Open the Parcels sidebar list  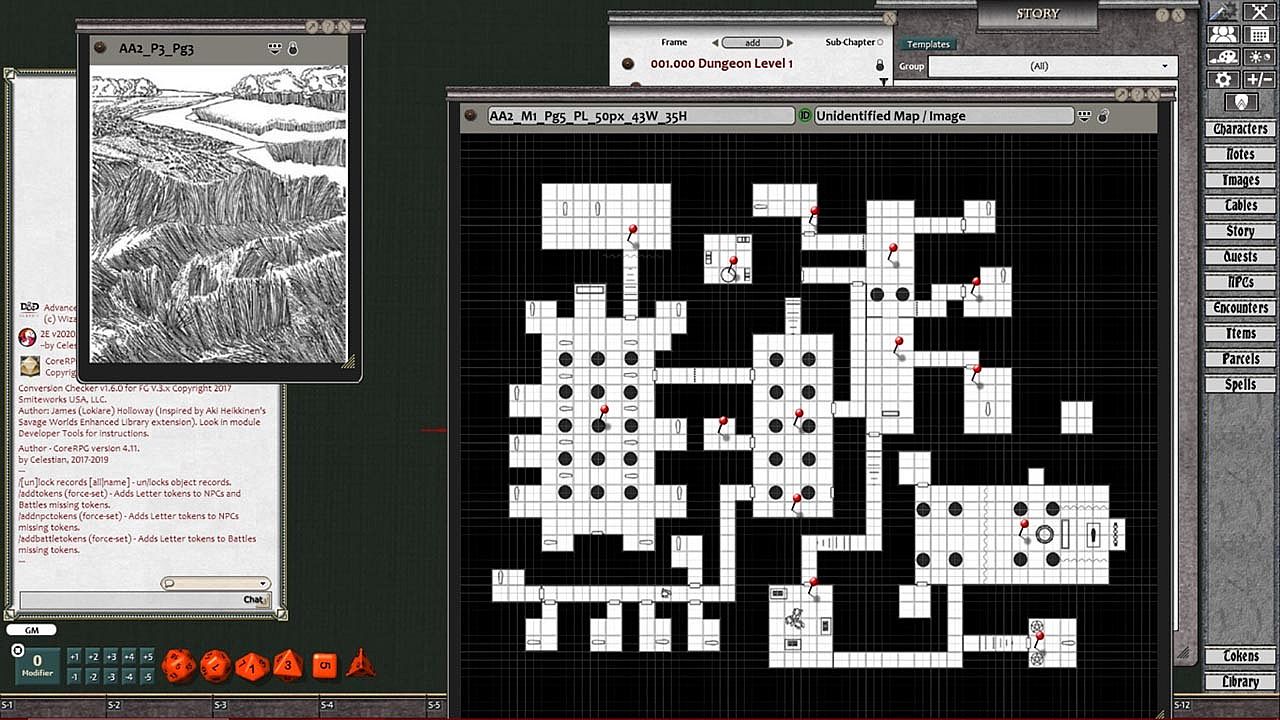click(1240, 359)
